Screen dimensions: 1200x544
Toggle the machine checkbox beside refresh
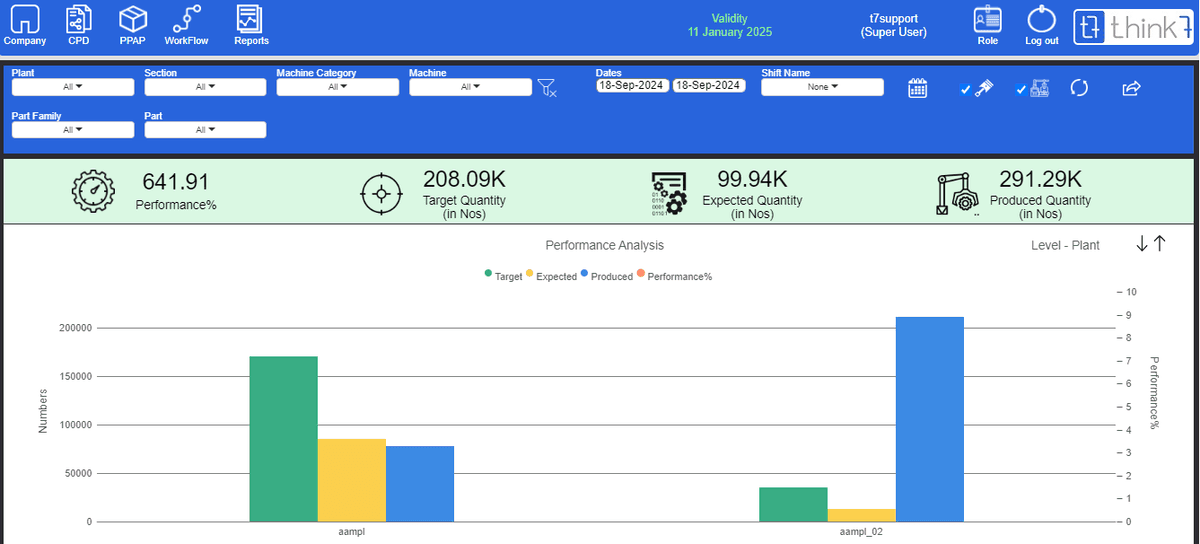pyautogui.click(x=1022, y=90)
